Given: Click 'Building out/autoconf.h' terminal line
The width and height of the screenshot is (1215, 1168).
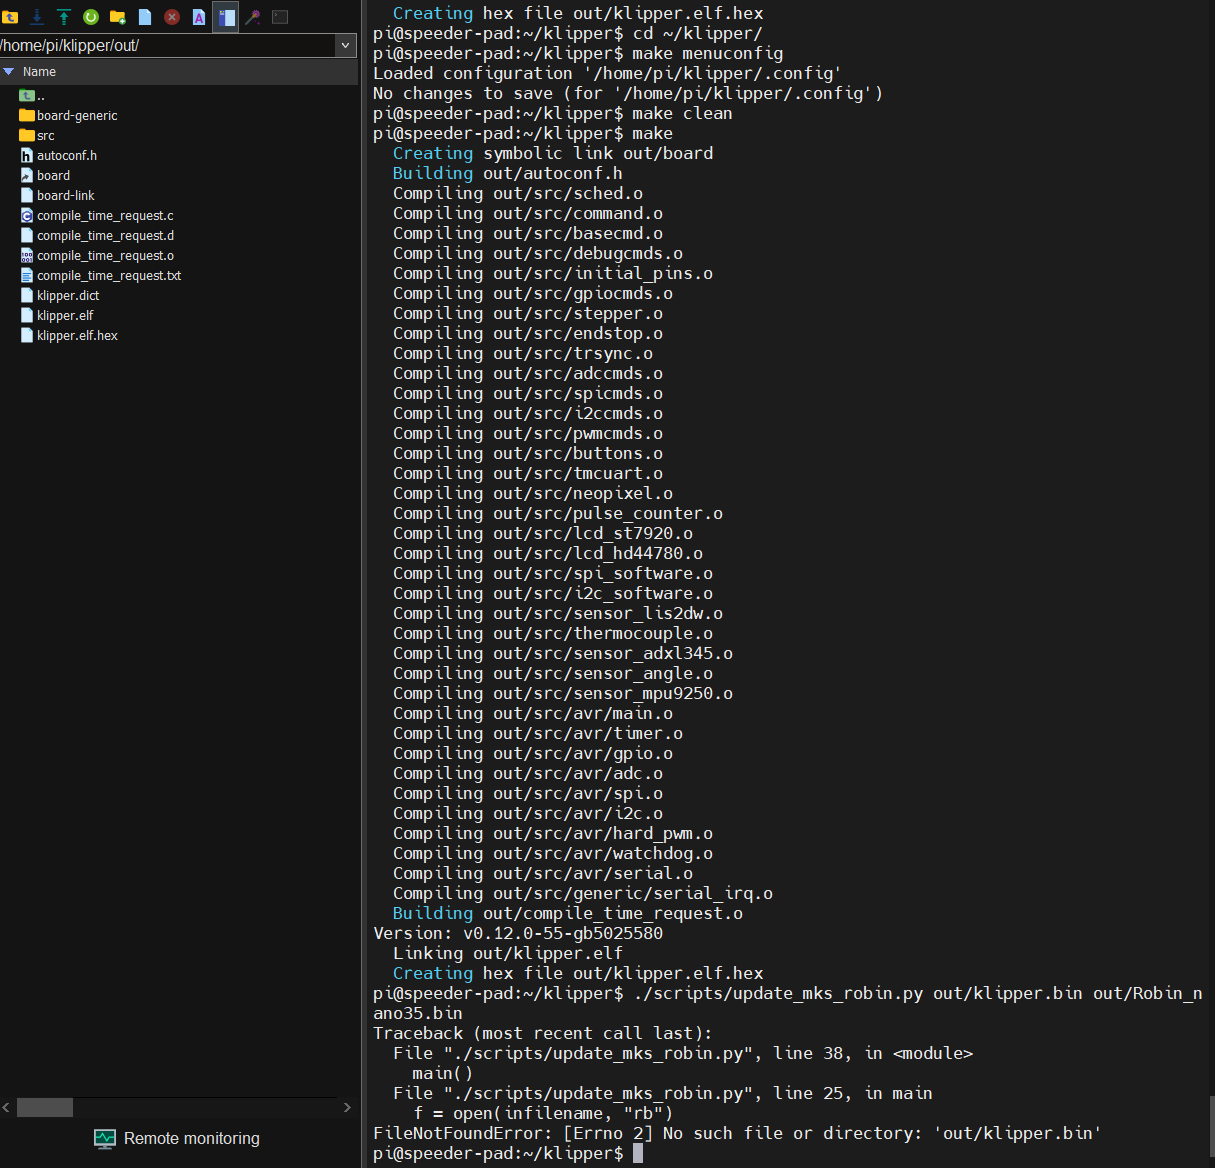Looking at the screenshot, I should point(508,173).
